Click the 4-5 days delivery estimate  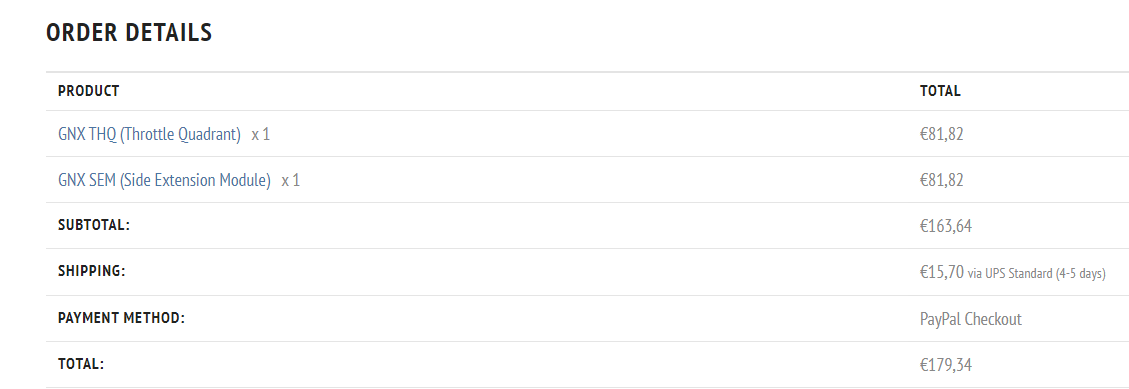click(x=1081, y=274)
